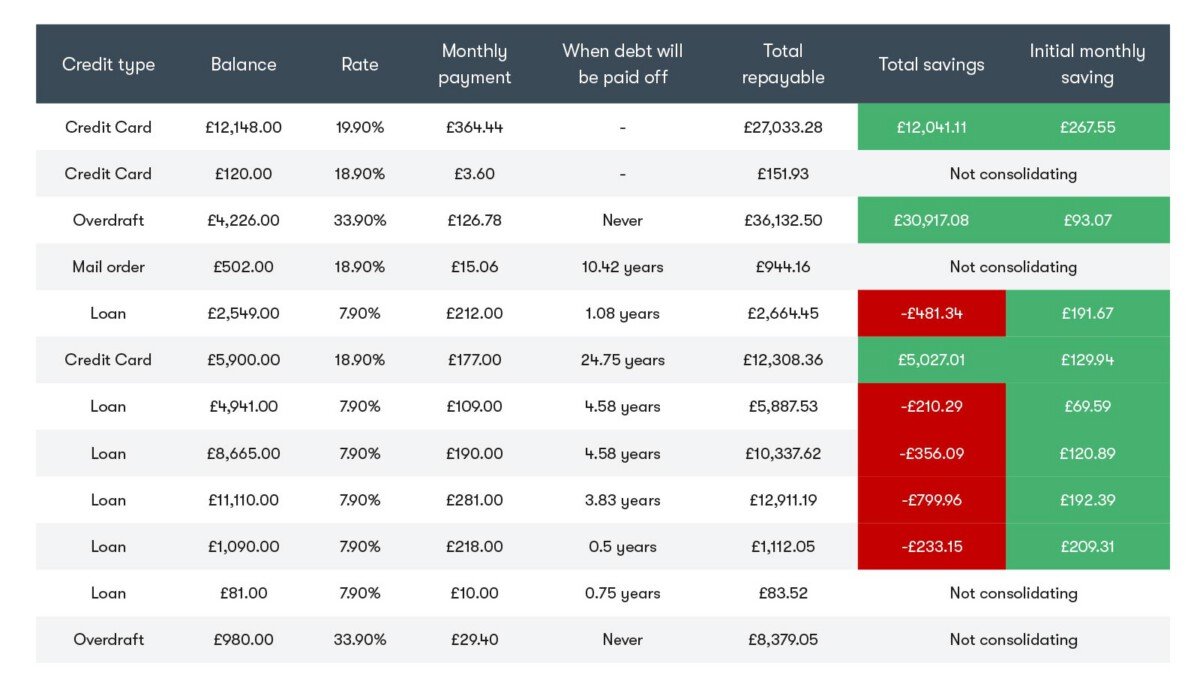This screenshot has height=690, width=1200.
Task: Select the £8,379.05 total repayable cell
Action: [x=783, y=640]
